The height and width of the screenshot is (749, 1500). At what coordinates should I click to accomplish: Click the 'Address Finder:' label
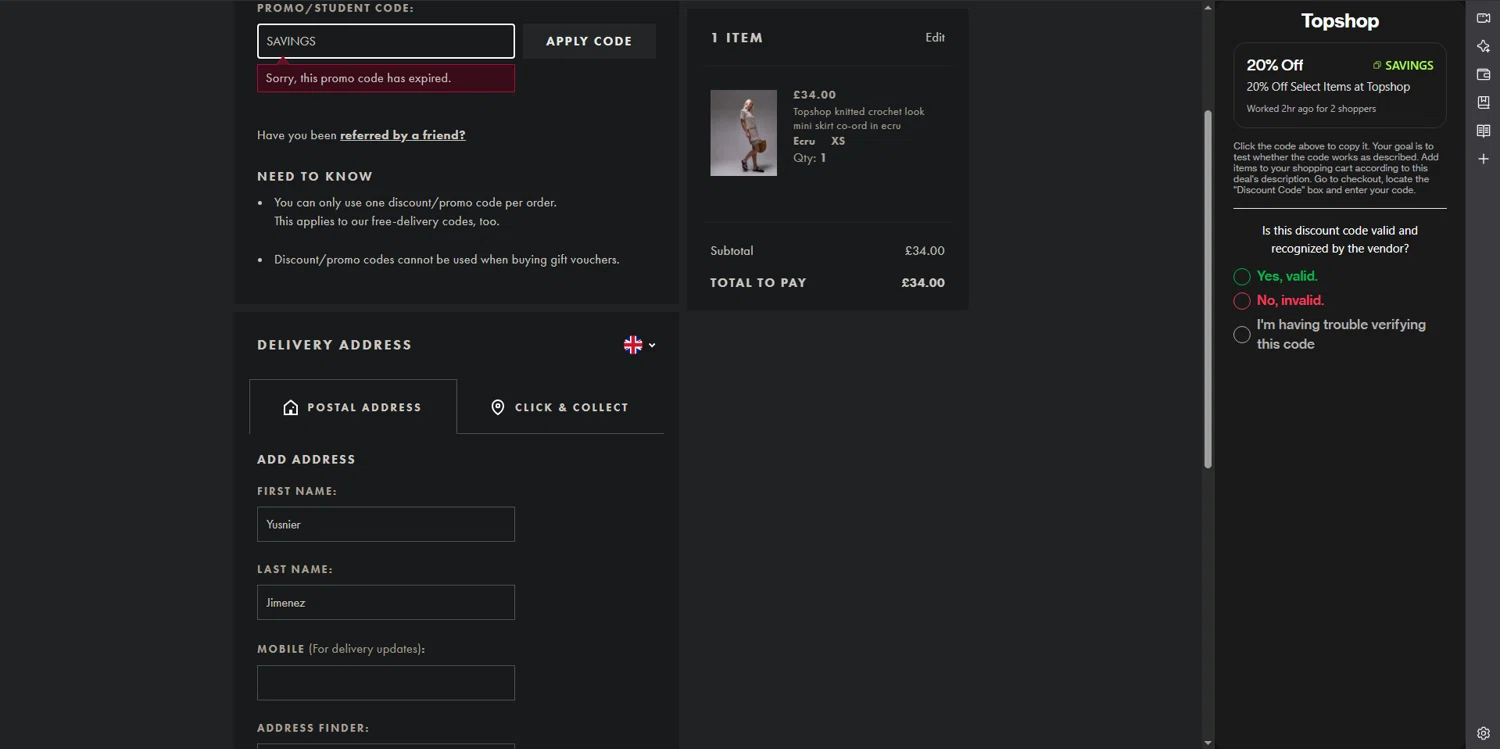[313, 728]
